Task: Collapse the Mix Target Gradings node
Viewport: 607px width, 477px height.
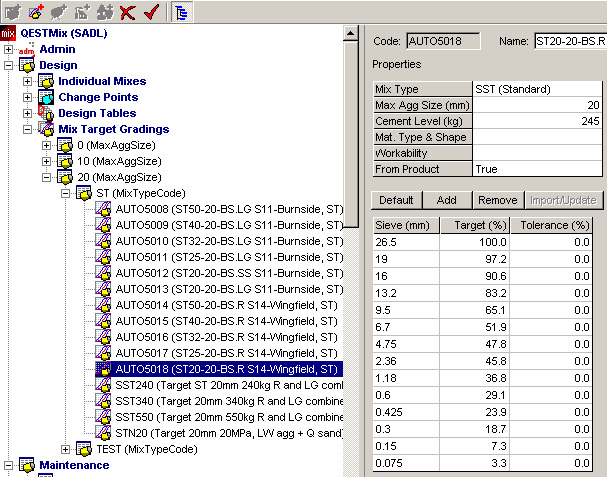Action: pyautogui.click(x=28, y=129)
